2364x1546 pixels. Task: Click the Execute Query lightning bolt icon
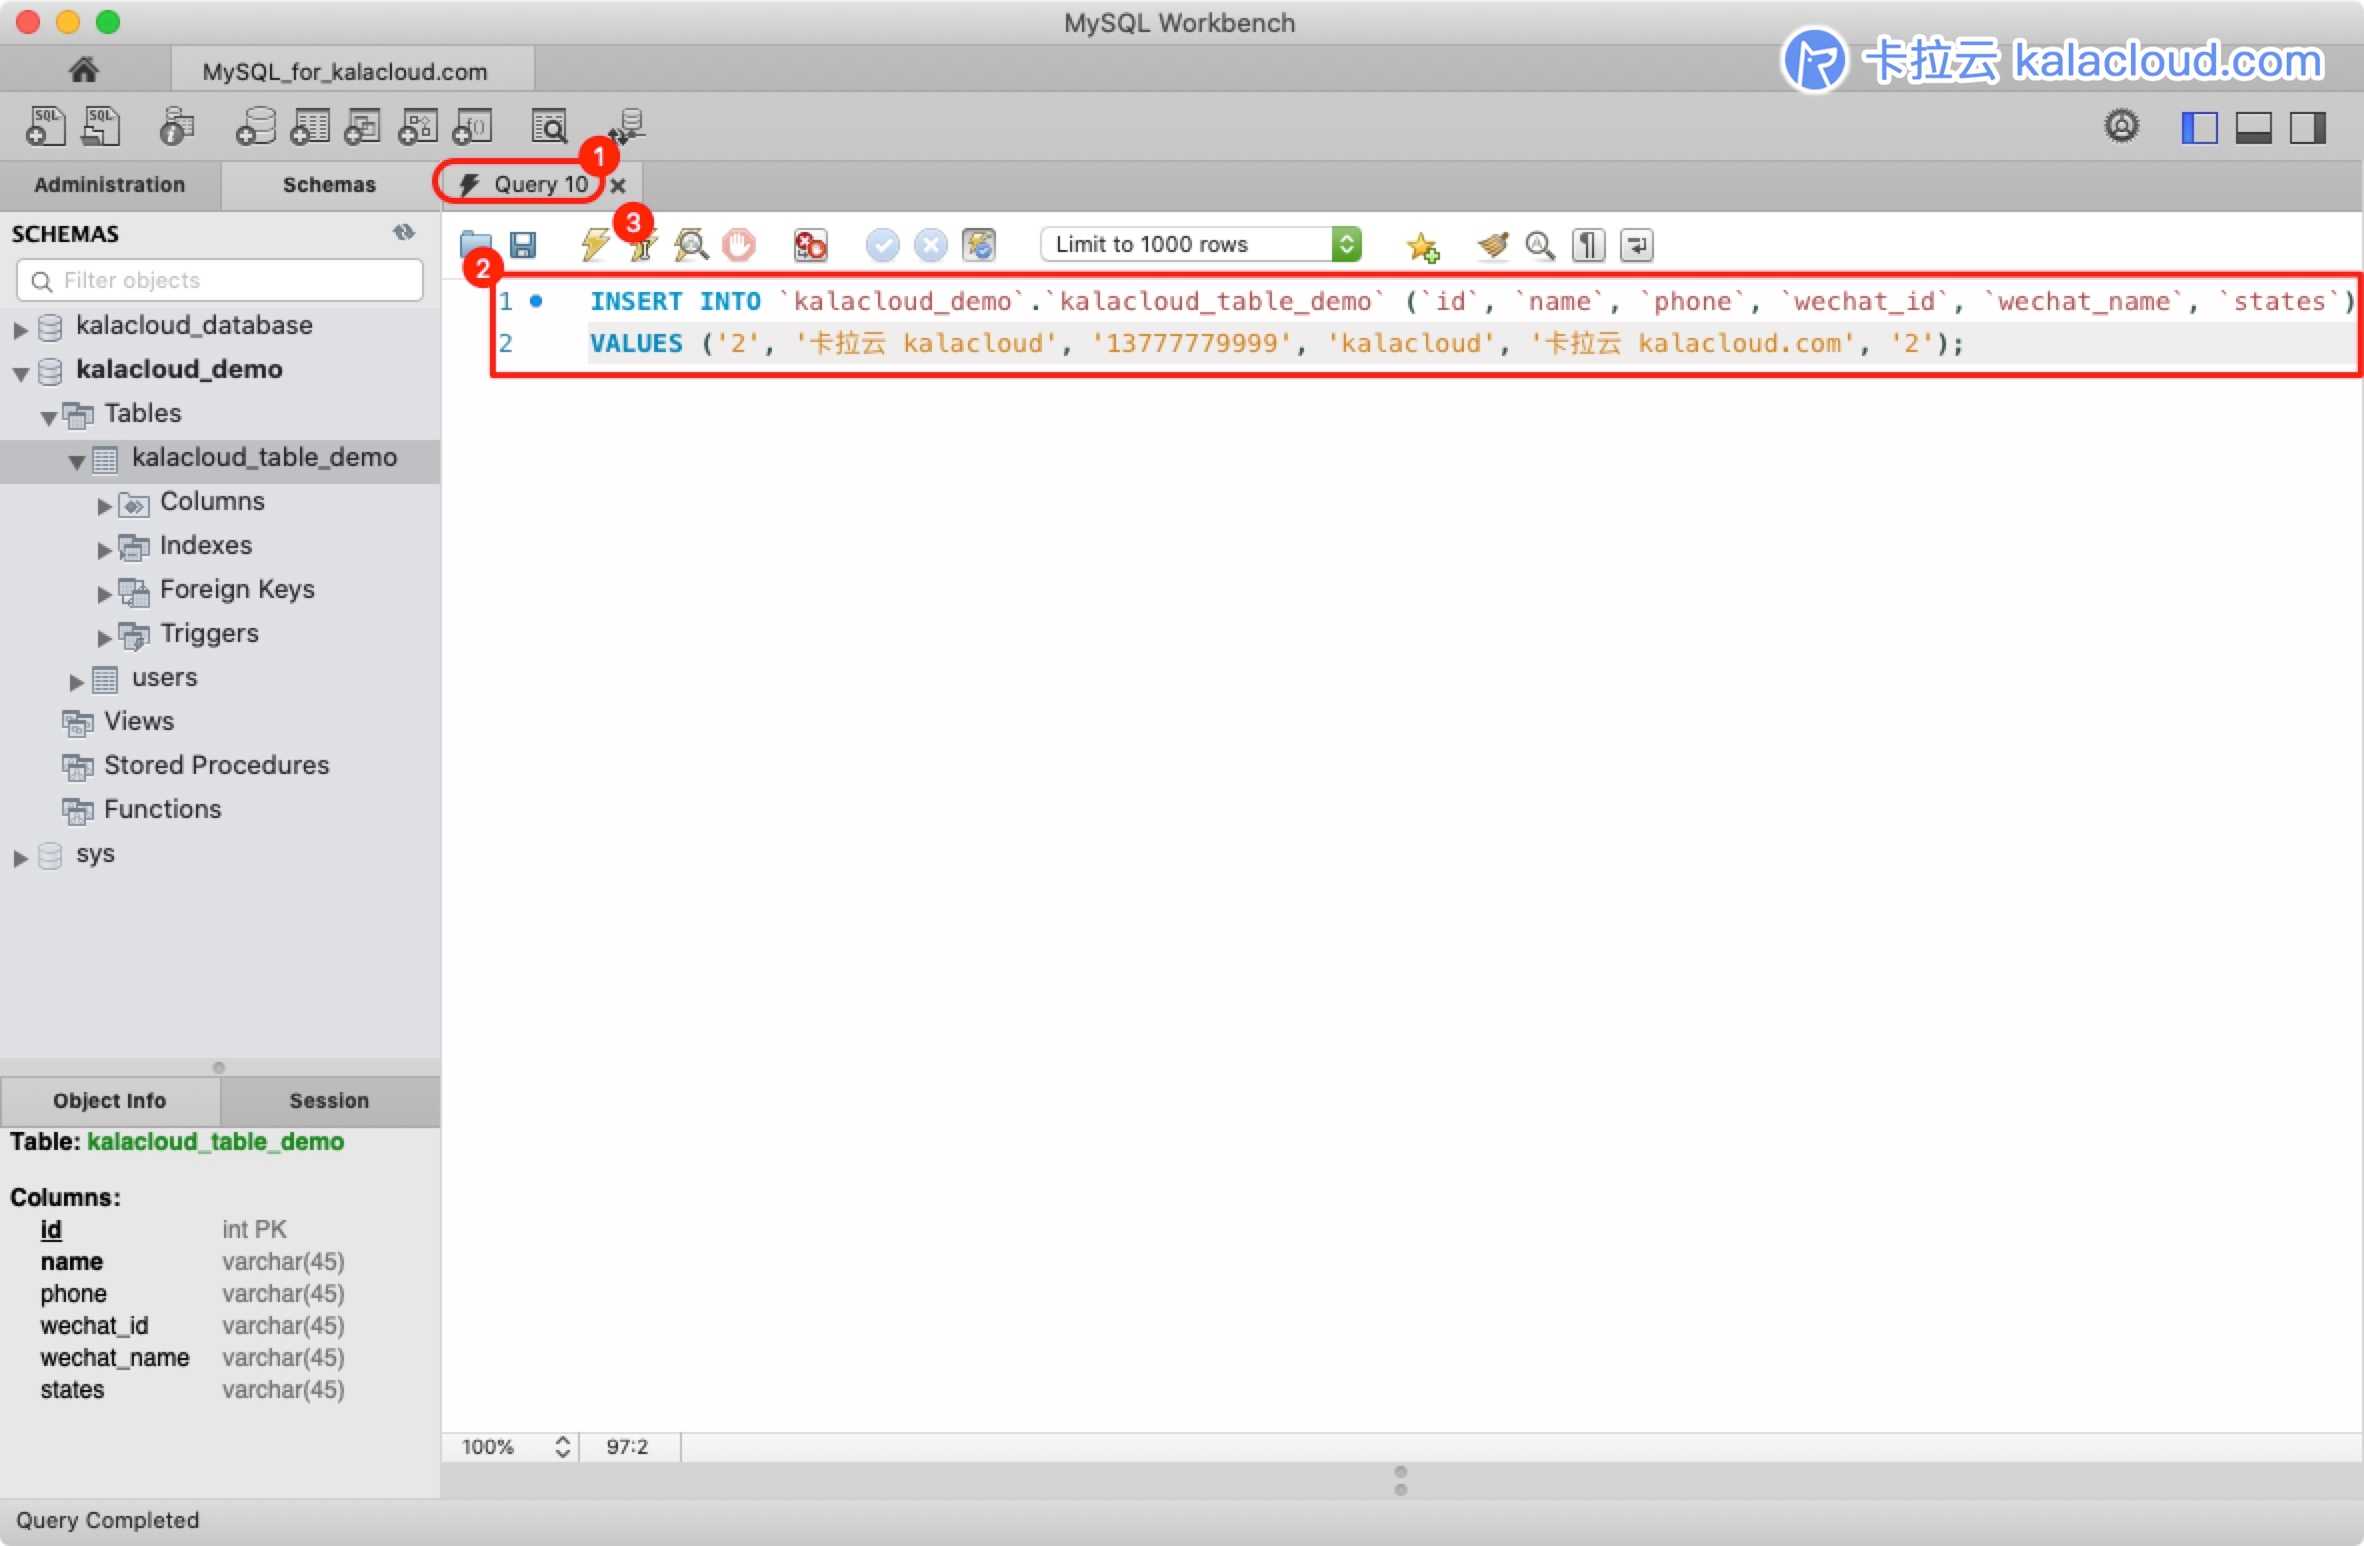595,243
